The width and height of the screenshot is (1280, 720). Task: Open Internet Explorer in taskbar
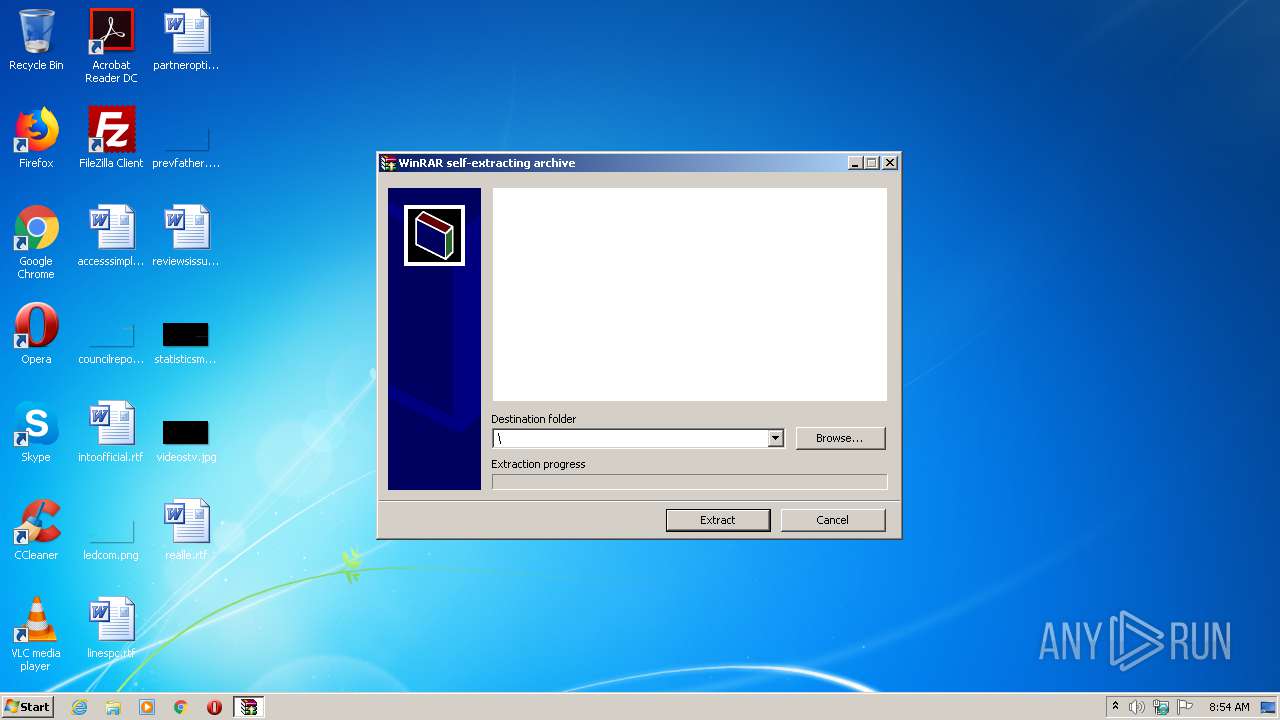click(x=79, y=707)
